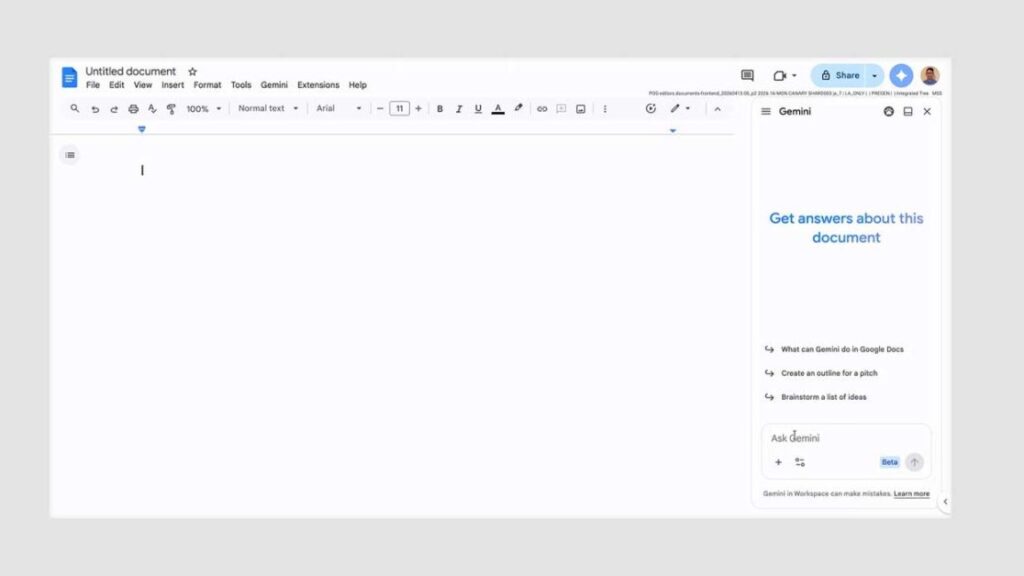Screen dimensions: 1024x576
Task: Click the Ask Gemini input field
Action: [846, 438]
